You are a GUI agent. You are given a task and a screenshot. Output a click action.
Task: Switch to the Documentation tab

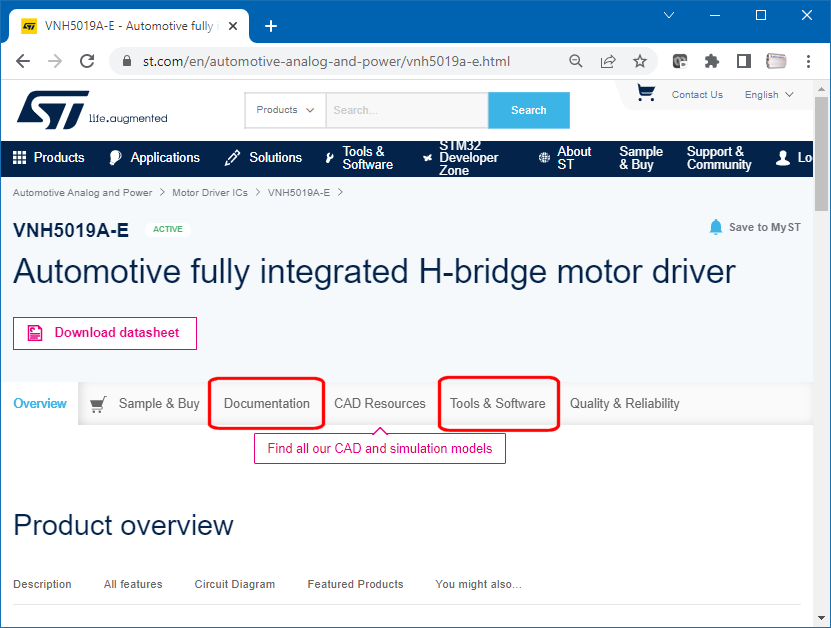267,403
